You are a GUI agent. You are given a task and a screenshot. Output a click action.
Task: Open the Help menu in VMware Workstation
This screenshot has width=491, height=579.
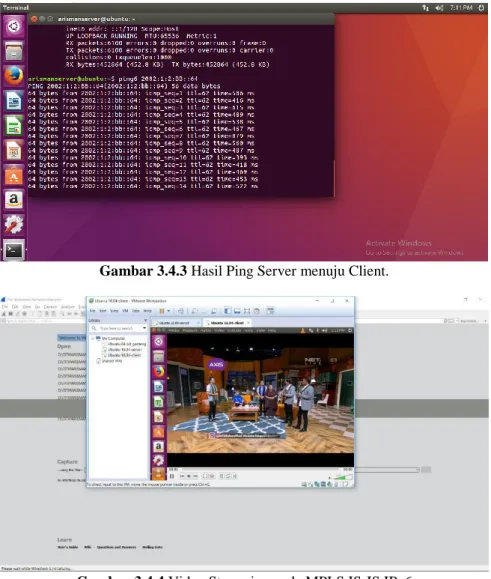click(147, 311)
